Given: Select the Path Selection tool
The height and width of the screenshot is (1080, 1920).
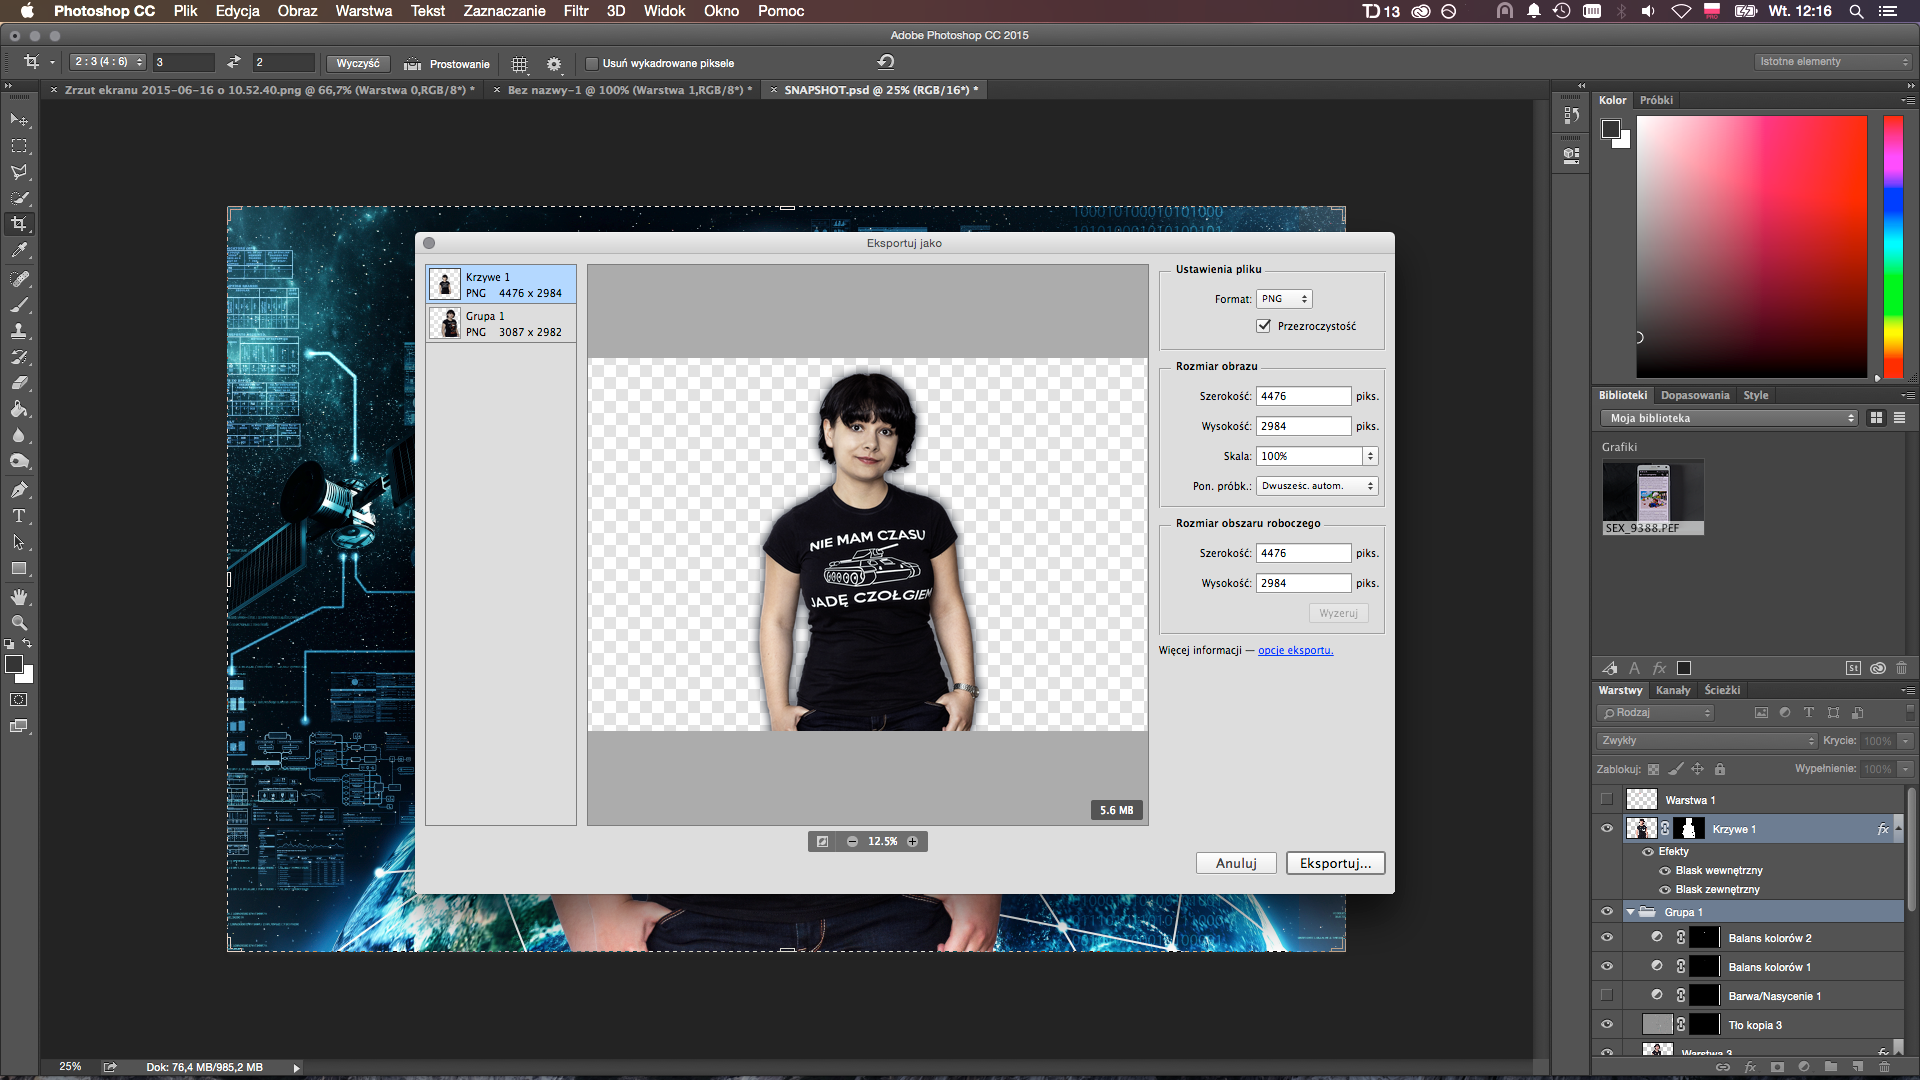Looking at the screenshot, I should [19, 542].
